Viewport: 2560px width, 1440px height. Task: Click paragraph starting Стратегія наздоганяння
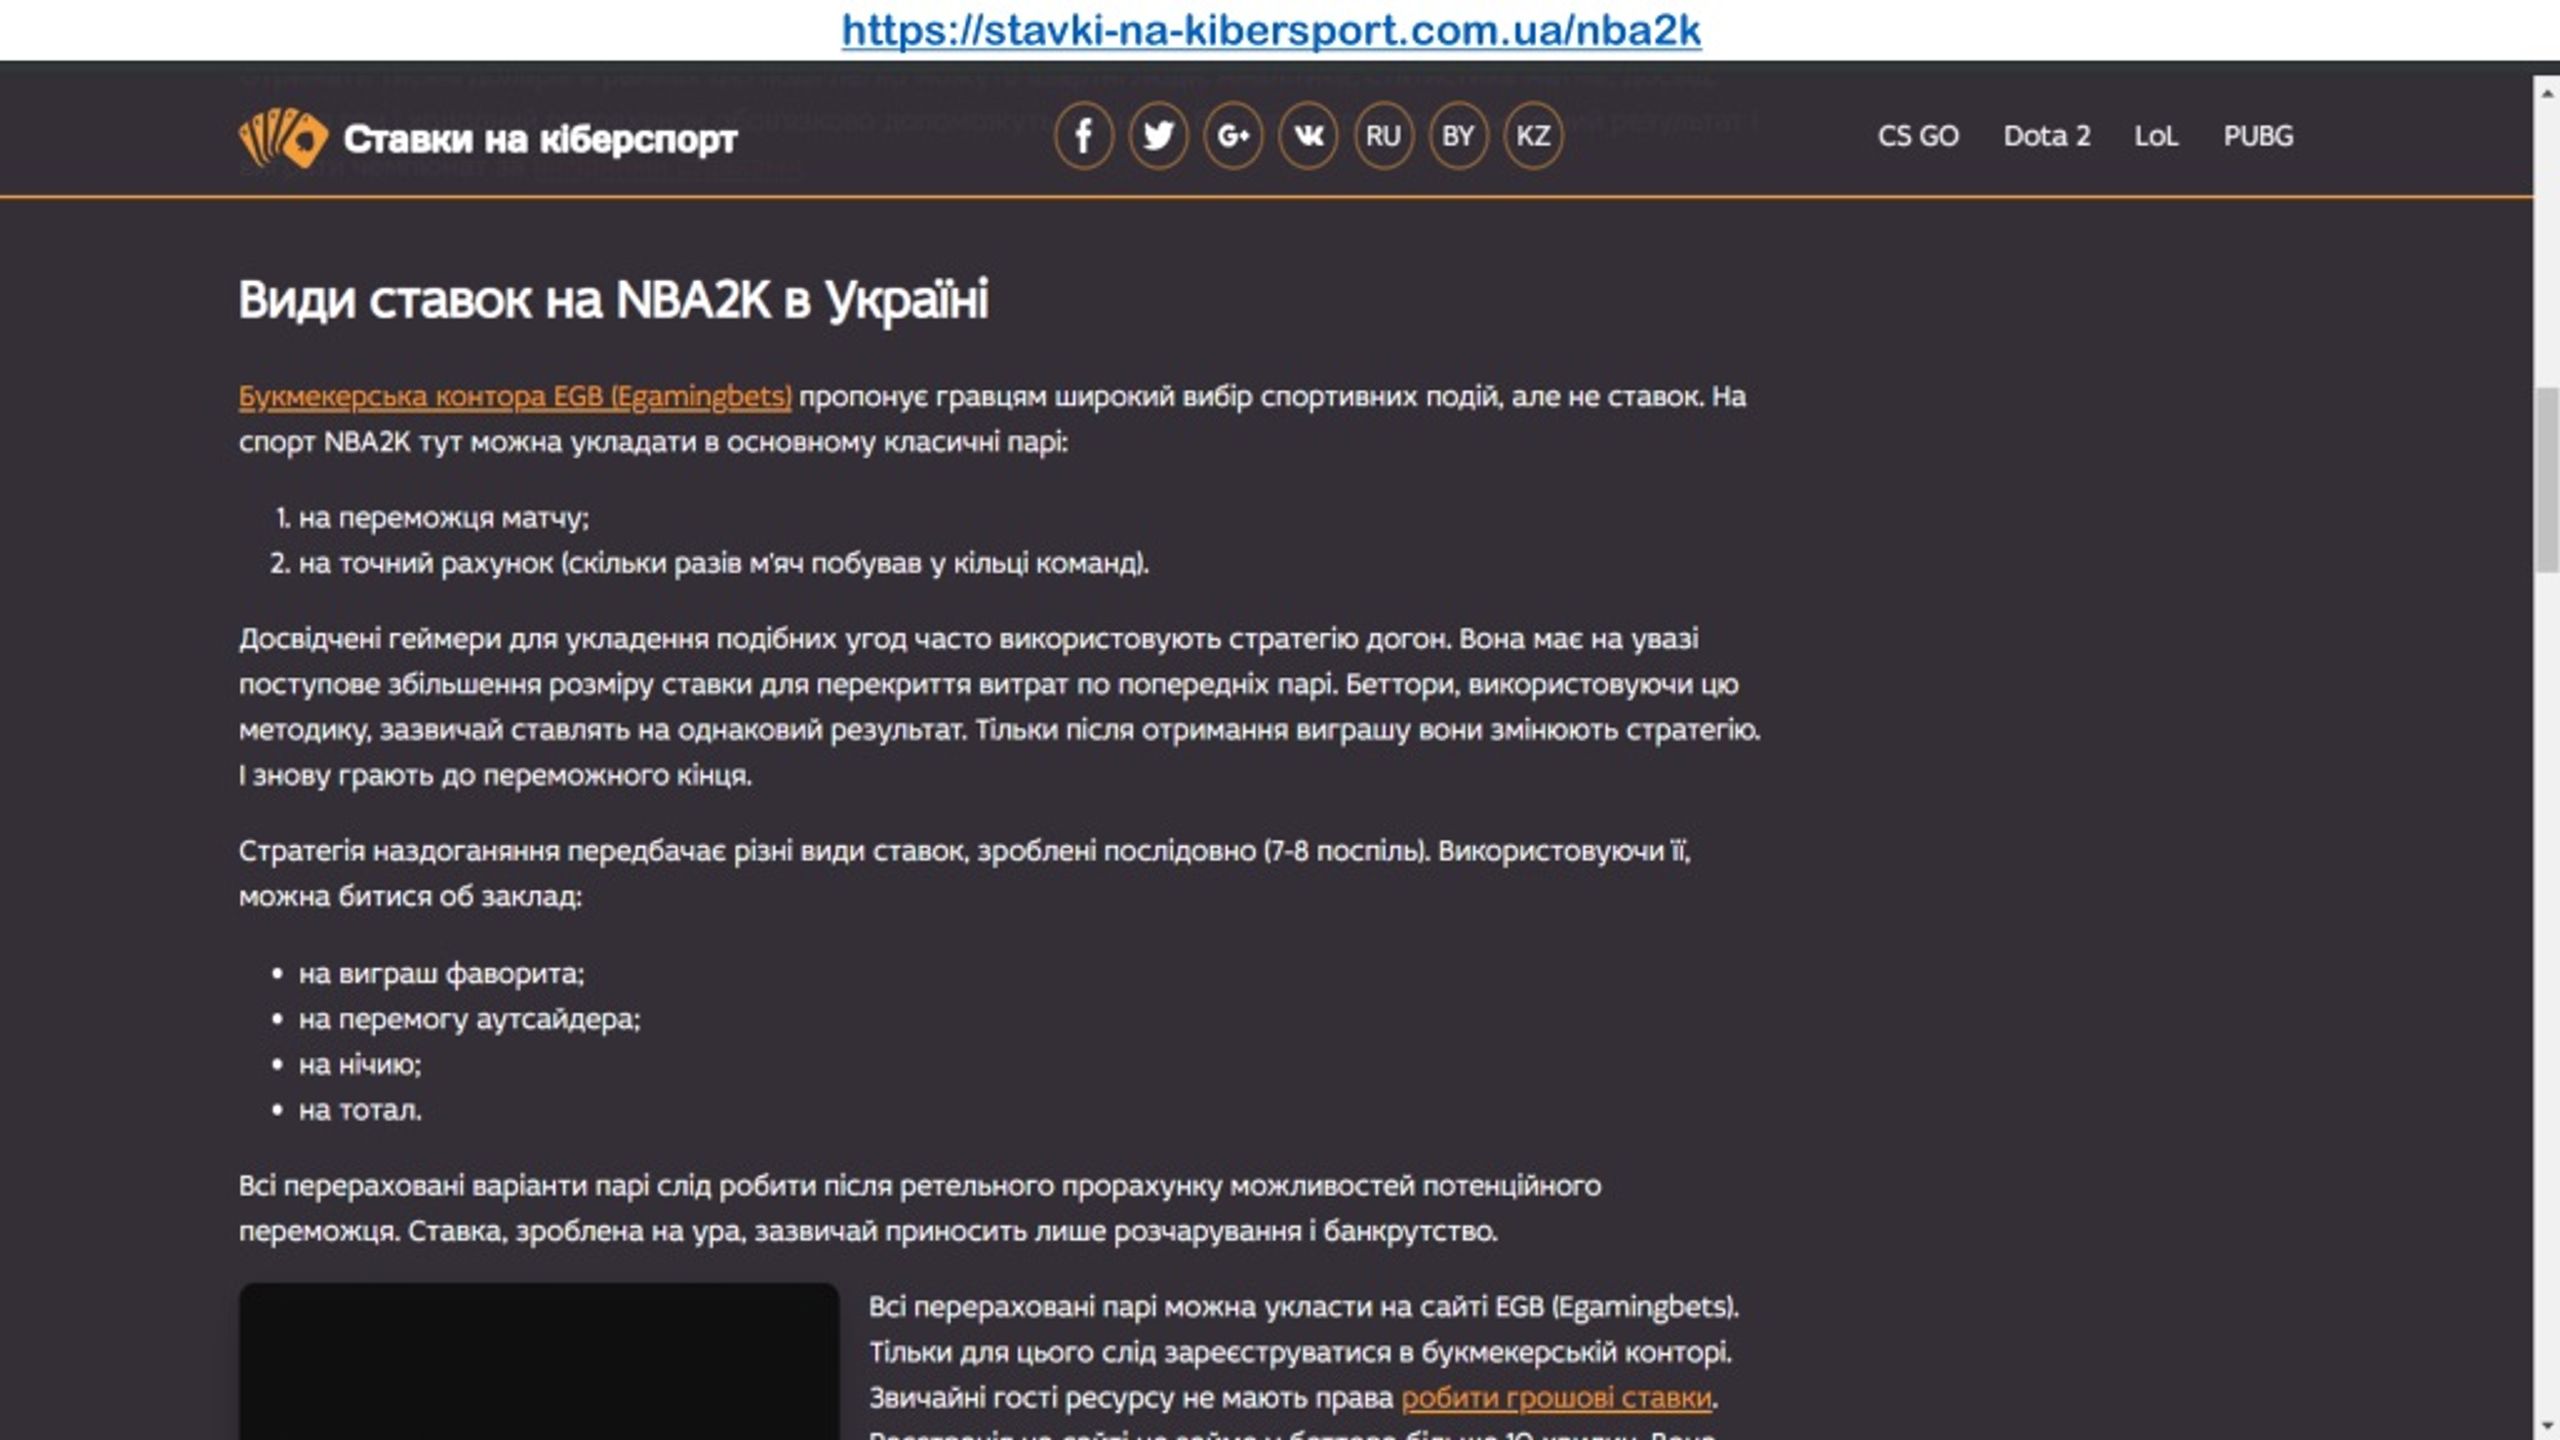(x=964, y=873)
